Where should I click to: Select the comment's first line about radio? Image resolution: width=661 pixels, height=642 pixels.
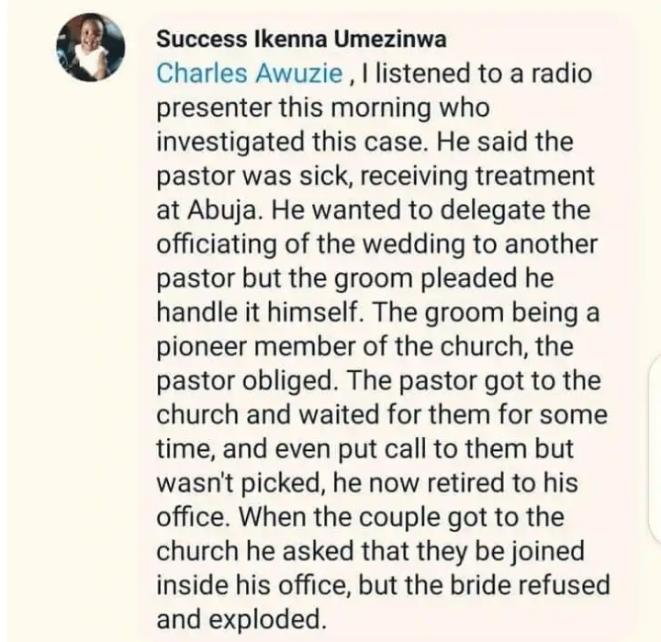(374, 74)
